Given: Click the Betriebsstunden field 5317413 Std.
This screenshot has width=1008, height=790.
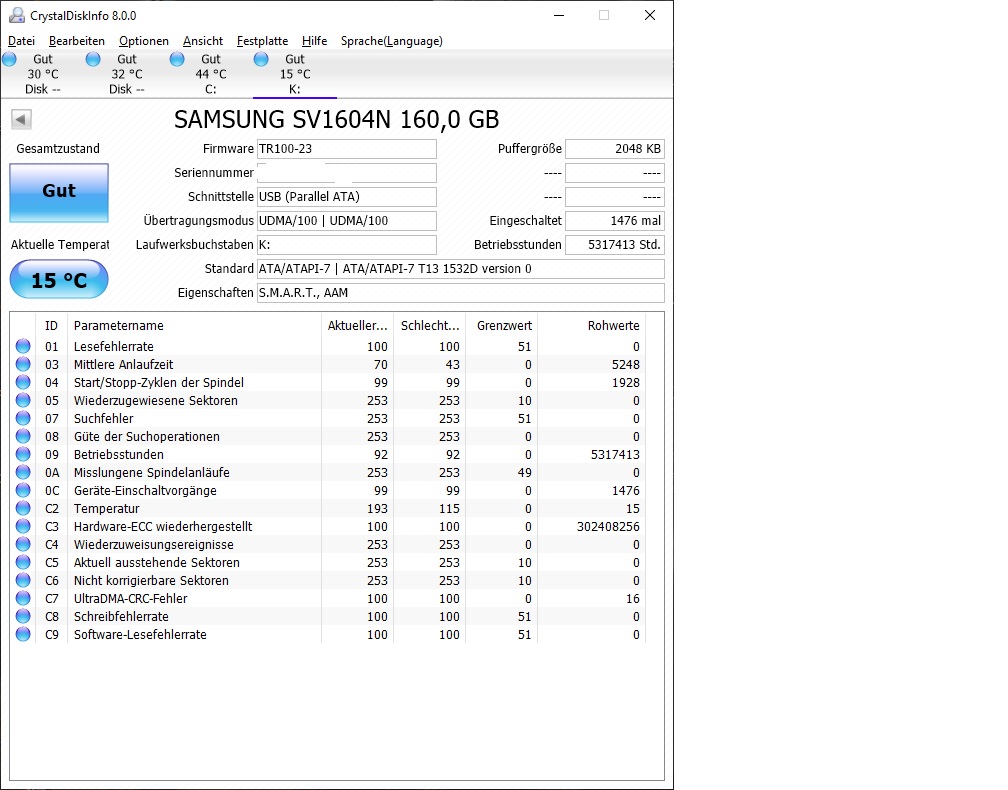Looking at the screenshot, I should (615, 245).
